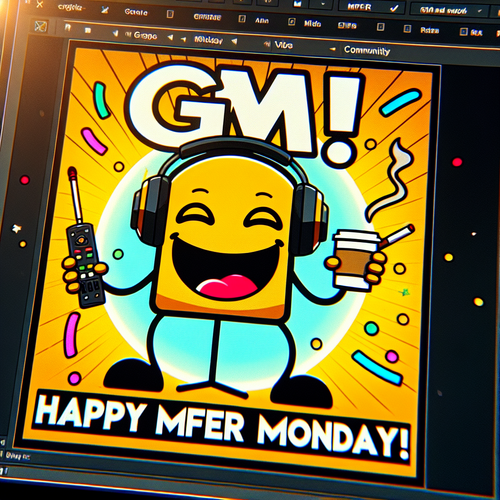Open the Vibe dropdown
Screen dimensions: 500x500
[284, 45]
